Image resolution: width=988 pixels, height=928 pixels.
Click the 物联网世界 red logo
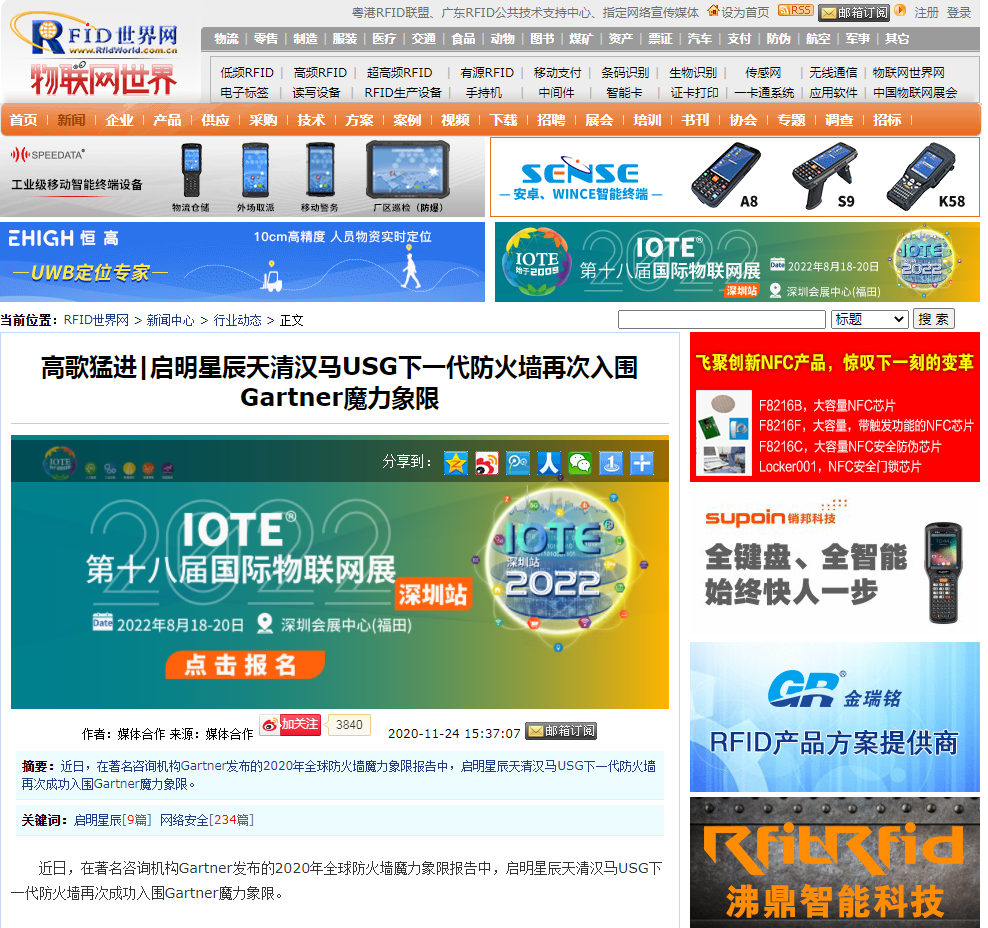point(104,79)
